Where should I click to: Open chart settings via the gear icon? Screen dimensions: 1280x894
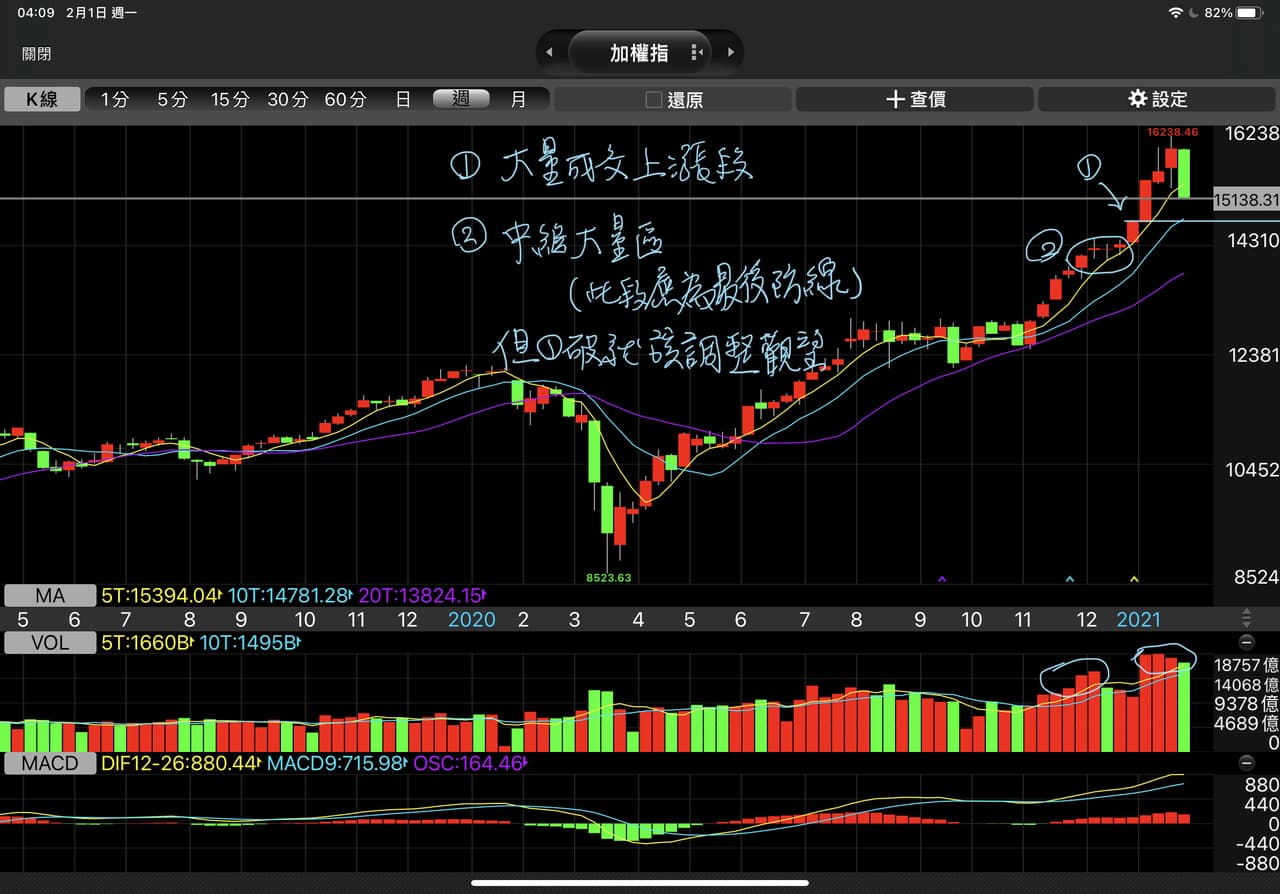tap(1139, 99)
